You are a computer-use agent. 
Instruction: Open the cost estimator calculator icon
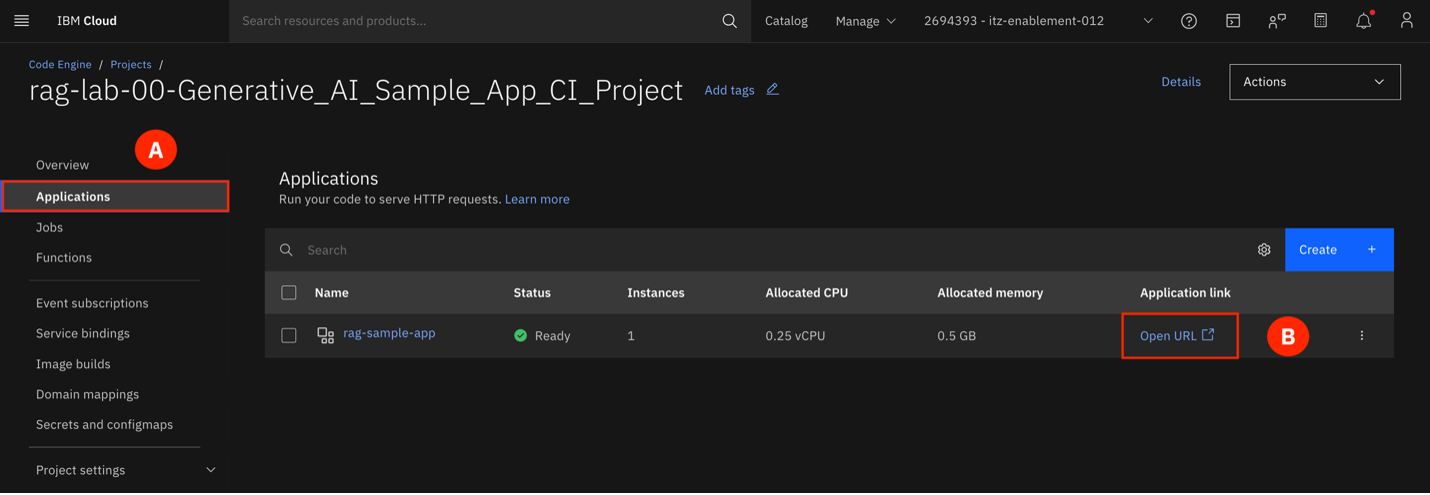(1320, 21)
